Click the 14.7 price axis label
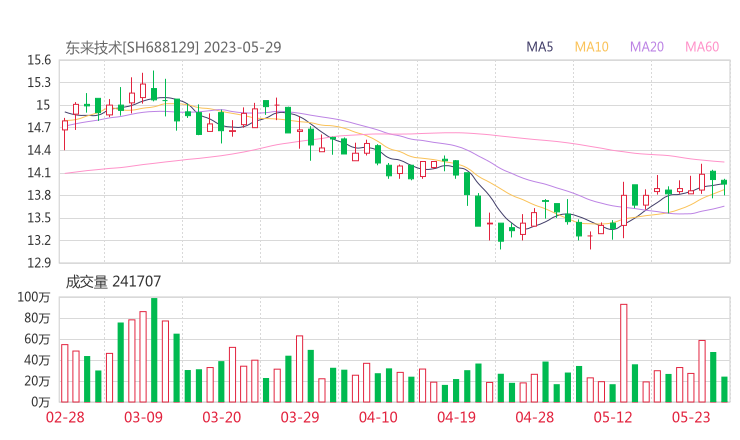 click(x=39, y=127)
